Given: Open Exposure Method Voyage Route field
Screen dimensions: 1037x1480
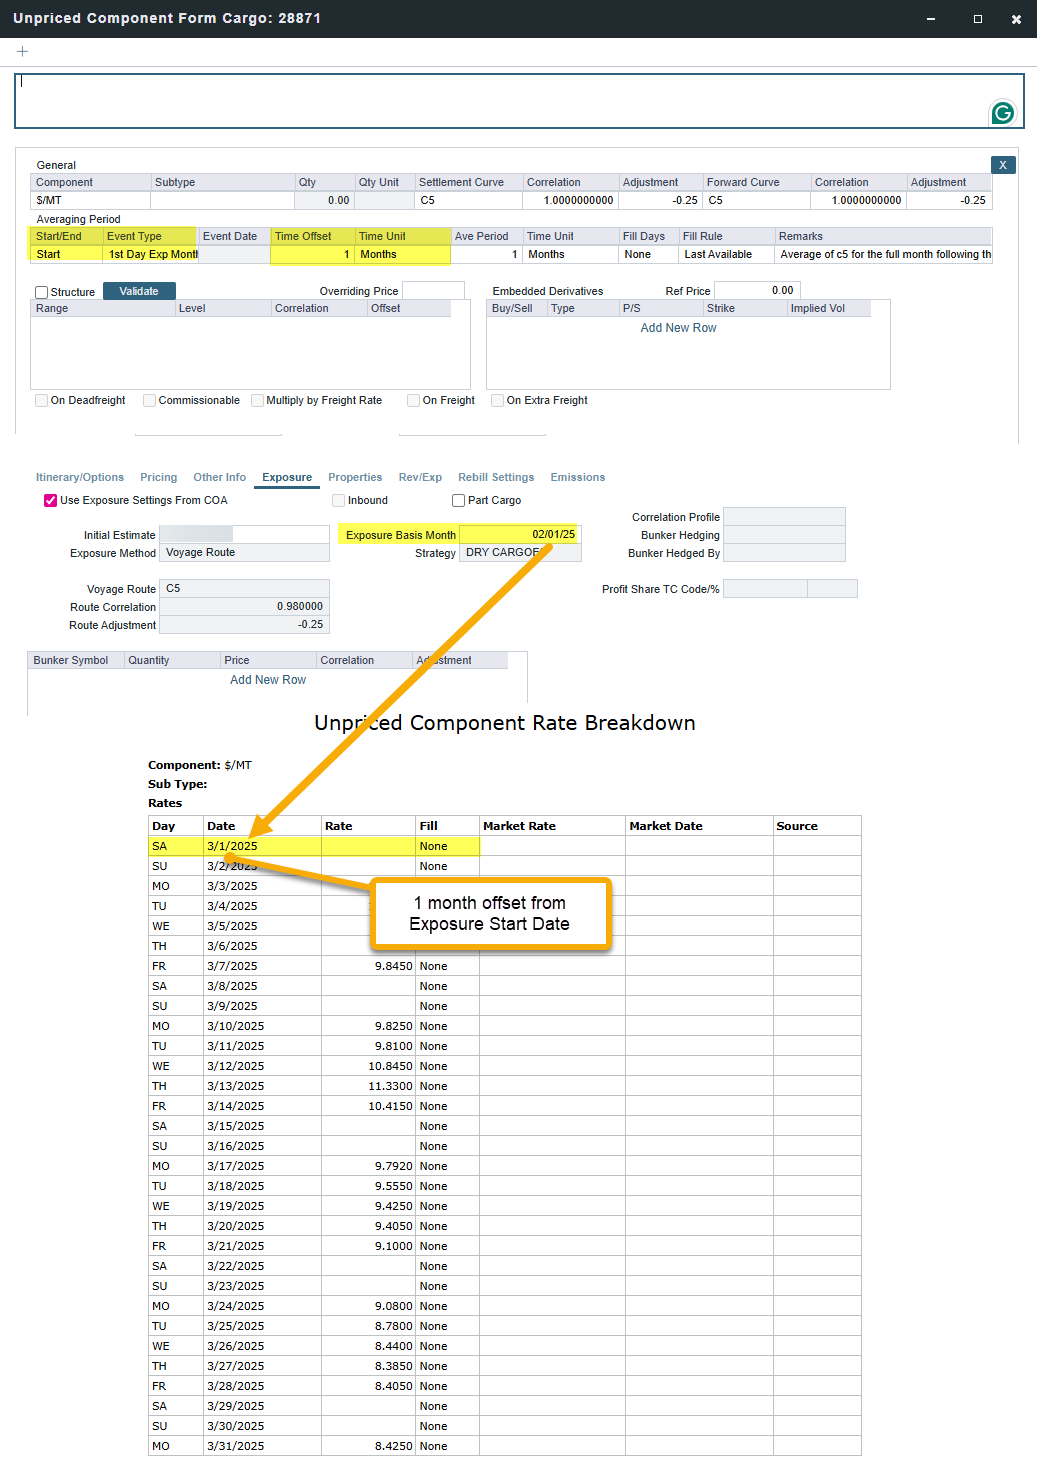Looking at the screenshot, I should tap(244, 553).
